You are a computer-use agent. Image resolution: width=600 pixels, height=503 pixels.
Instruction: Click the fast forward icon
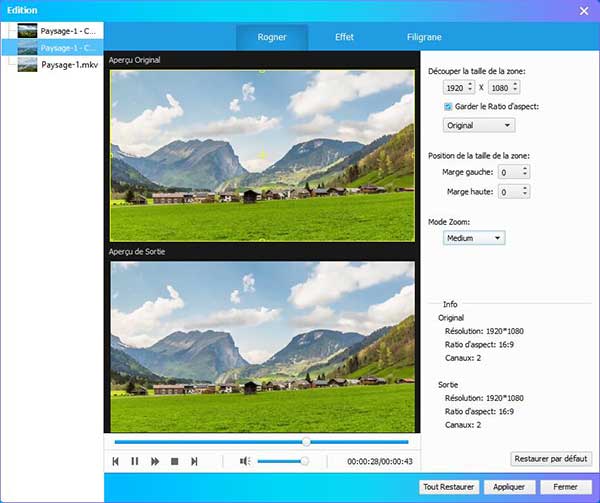pos(155,461)
